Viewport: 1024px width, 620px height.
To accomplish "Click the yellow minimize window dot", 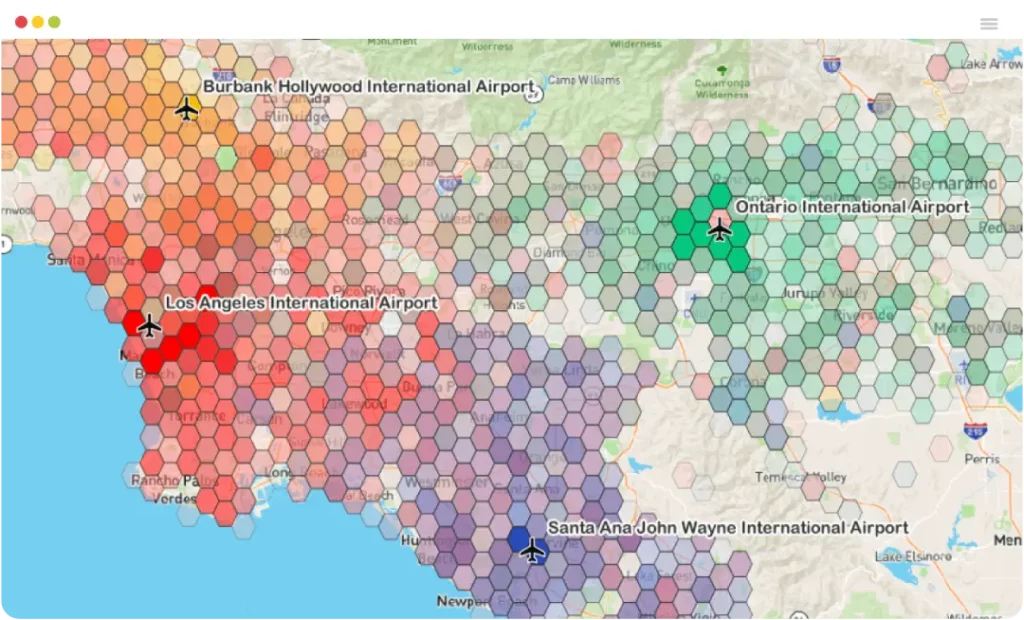I will coord(38,22).
